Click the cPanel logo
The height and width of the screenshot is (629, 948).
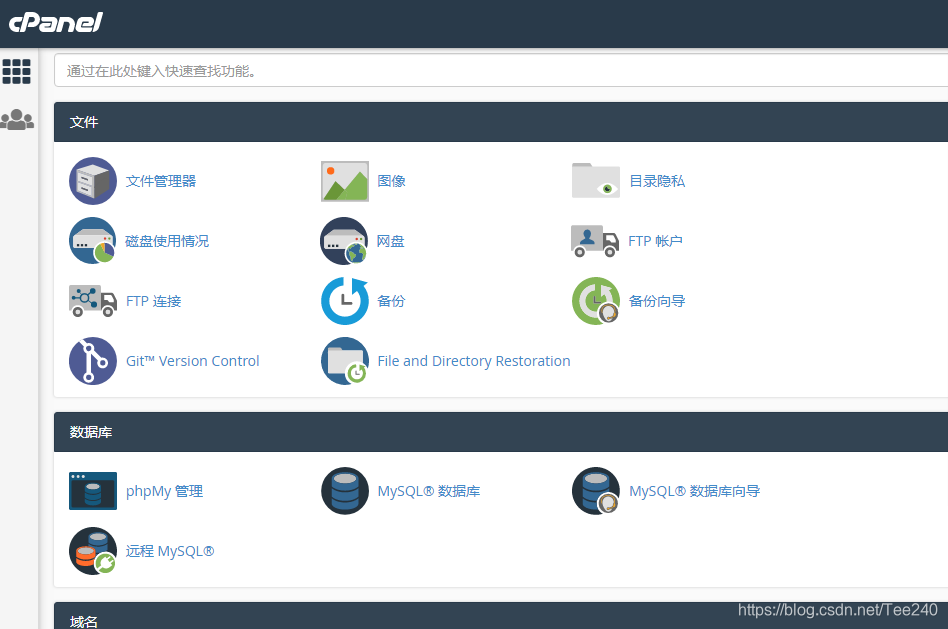click(x=56, y=22)
